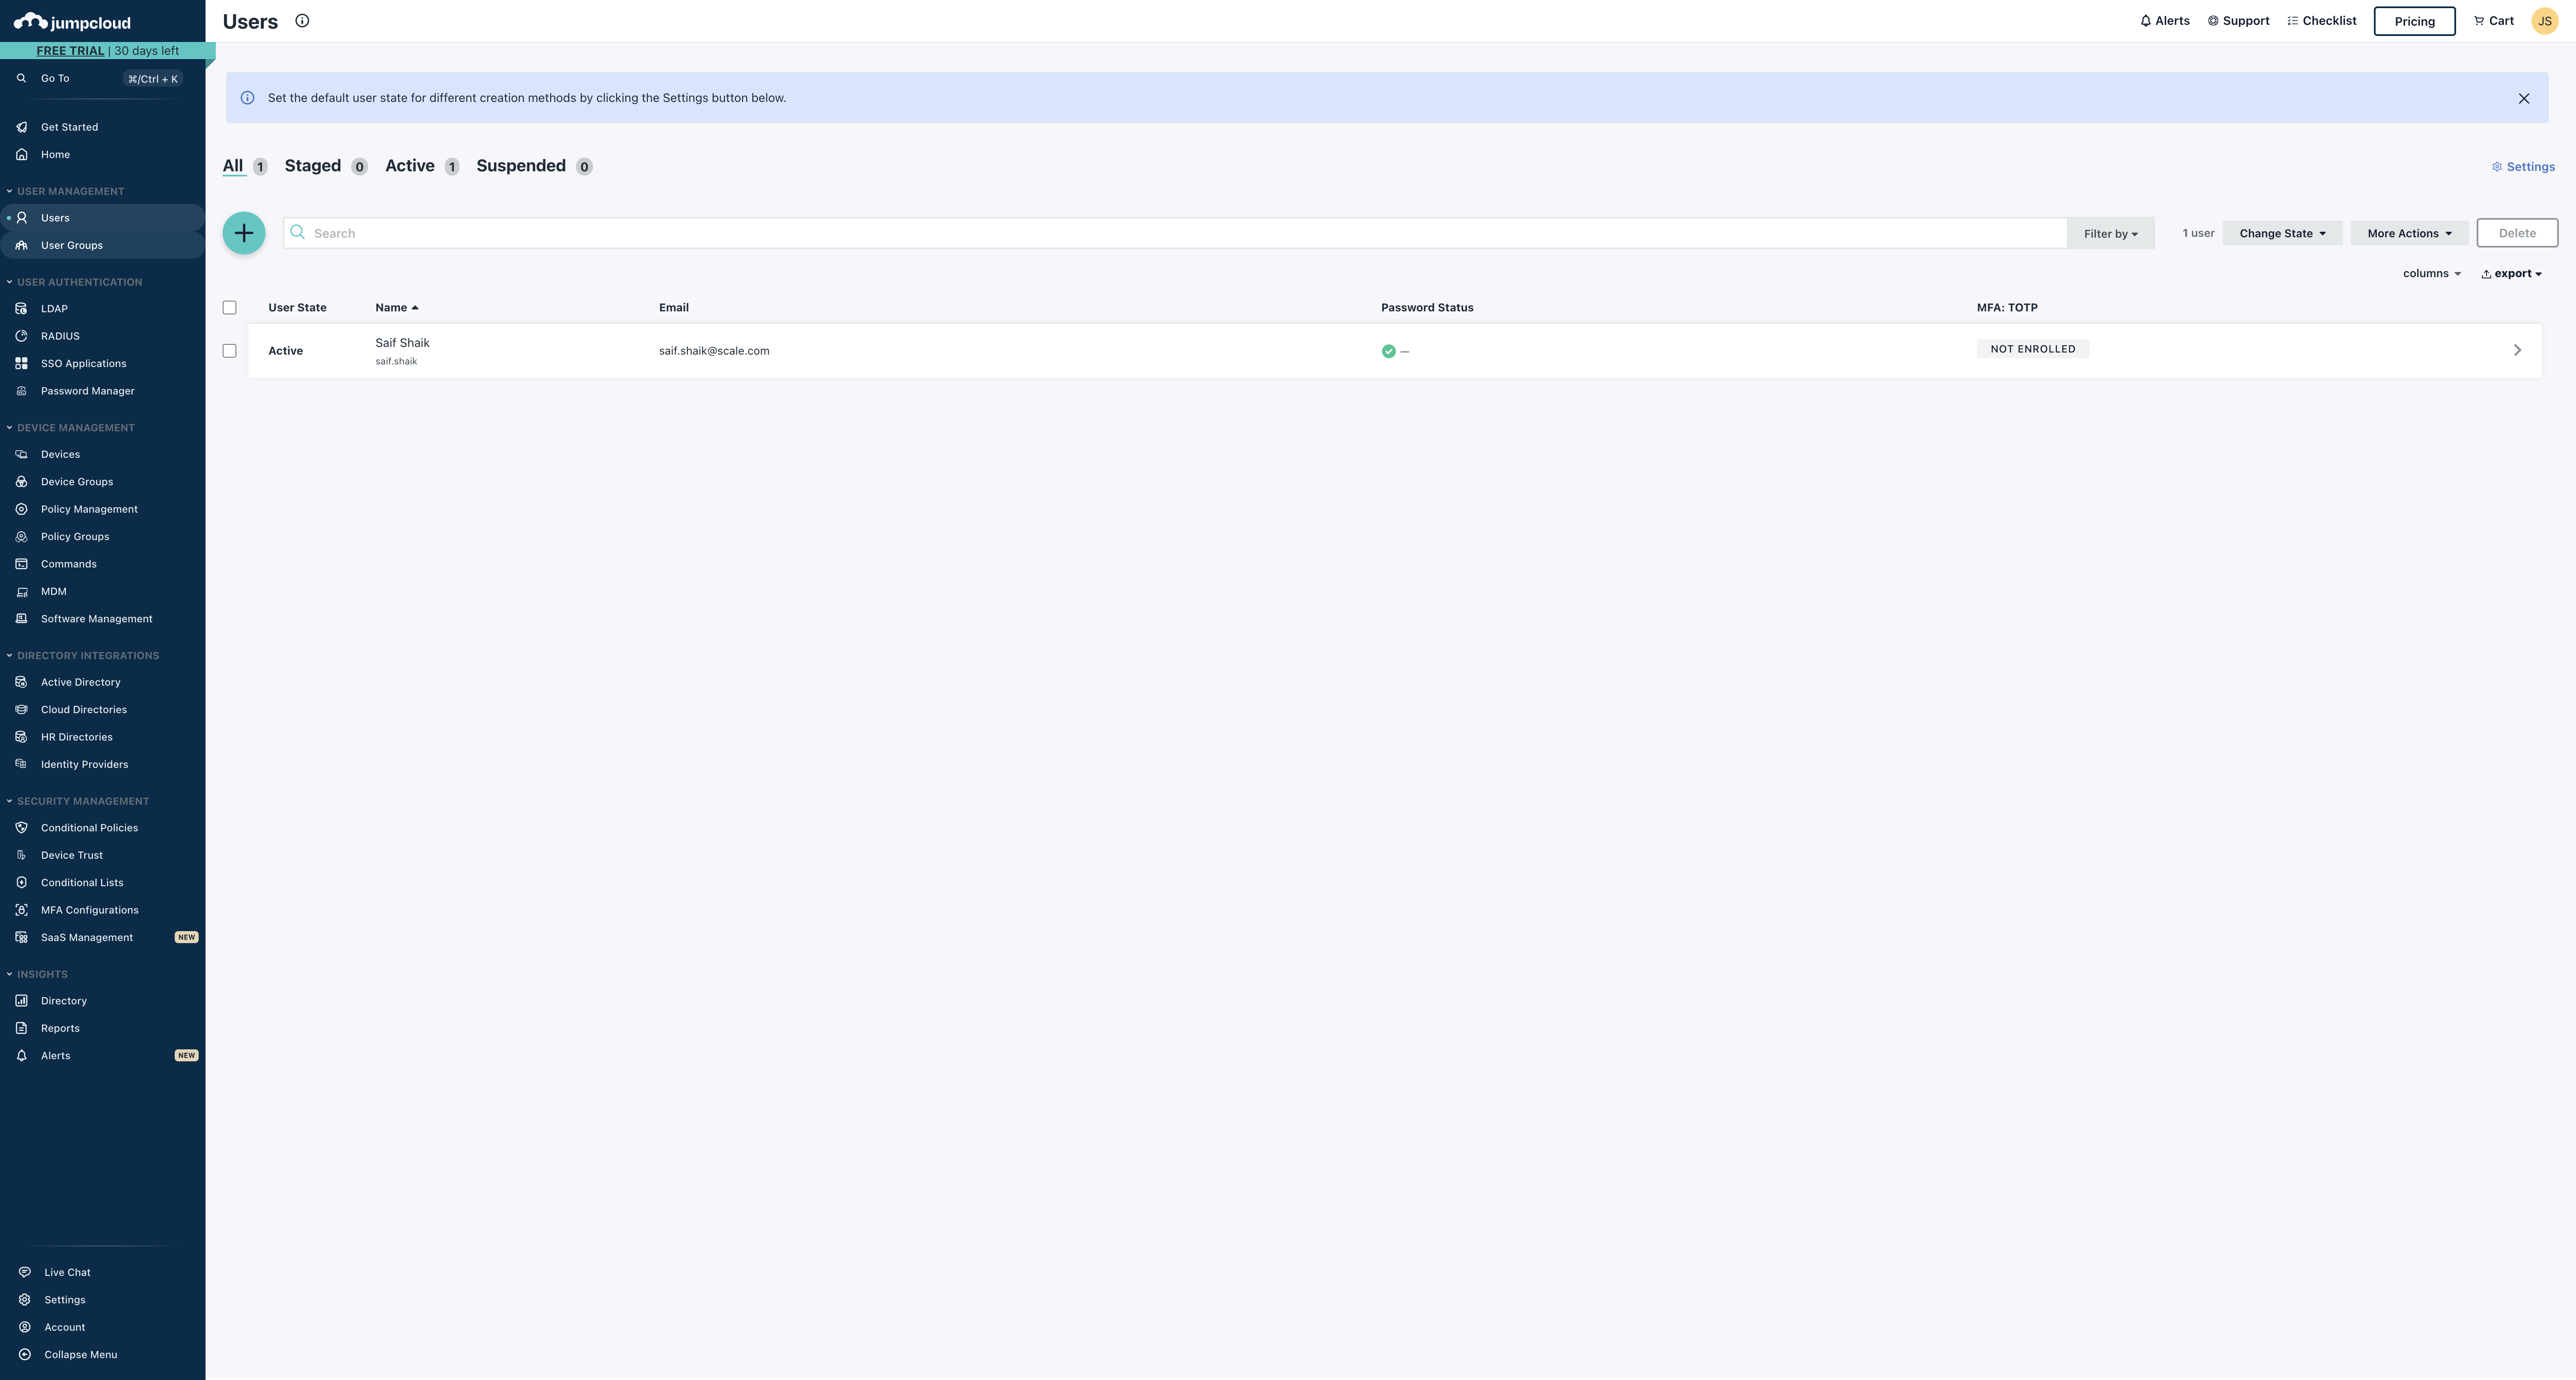Collapse the User Authentication section

[x=74, y=282]
